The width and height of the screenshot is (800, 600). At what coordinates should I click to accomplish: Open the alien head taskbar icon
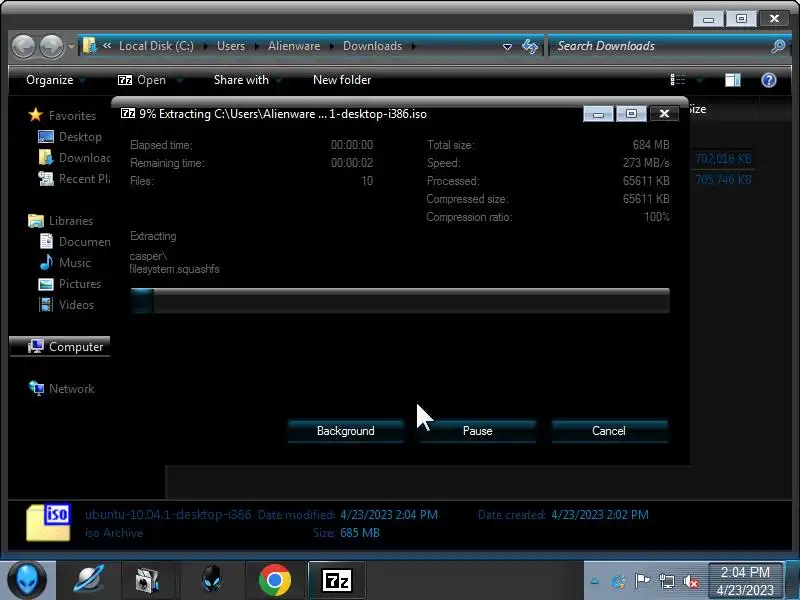click(211, 580)
